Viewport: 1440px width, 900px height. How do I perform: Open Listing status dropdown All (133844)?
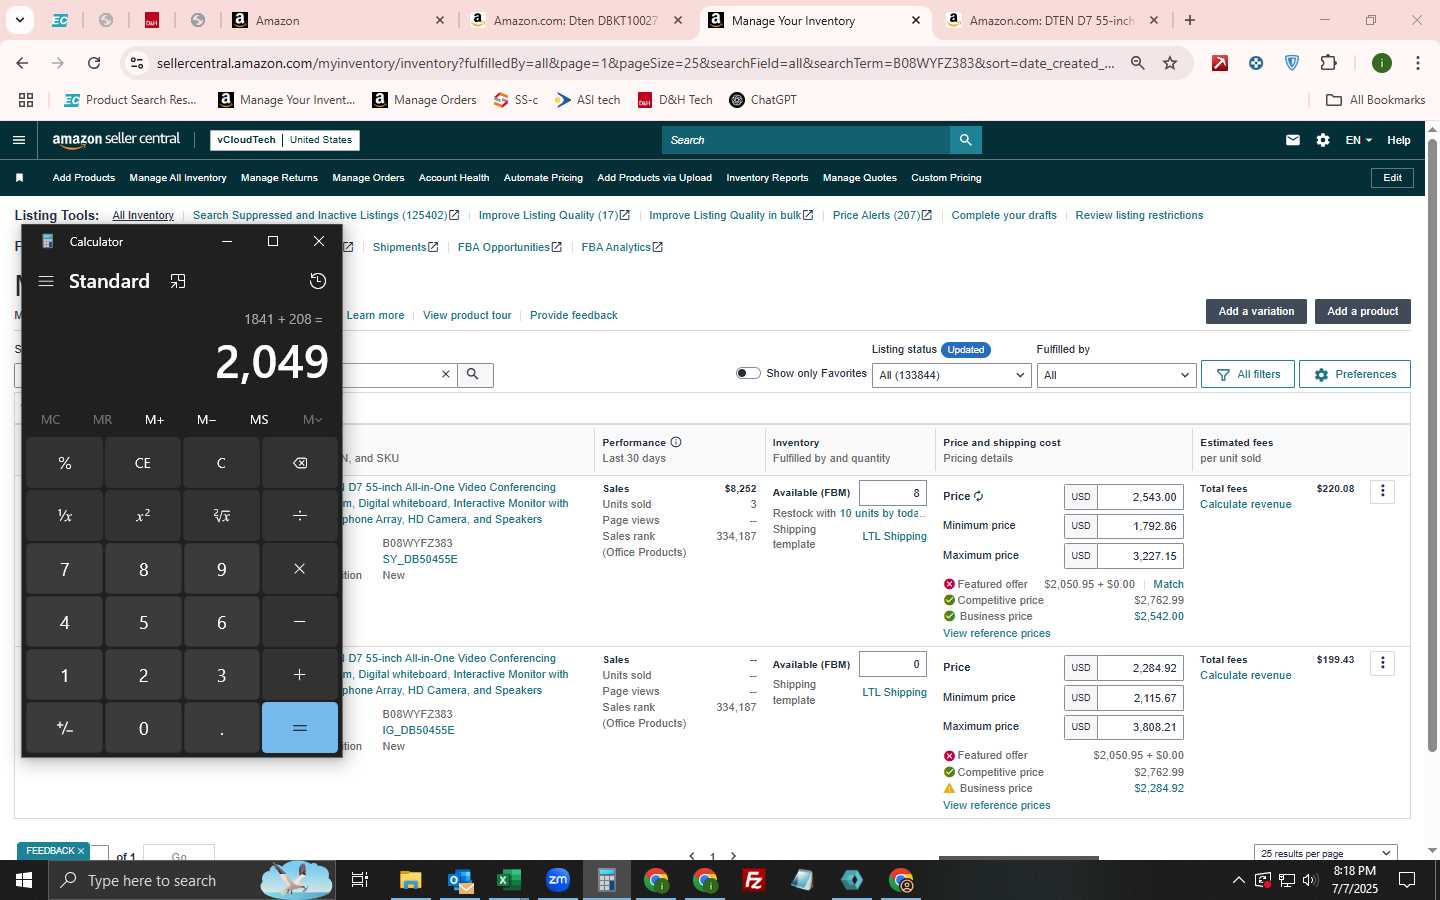point(951,375)
